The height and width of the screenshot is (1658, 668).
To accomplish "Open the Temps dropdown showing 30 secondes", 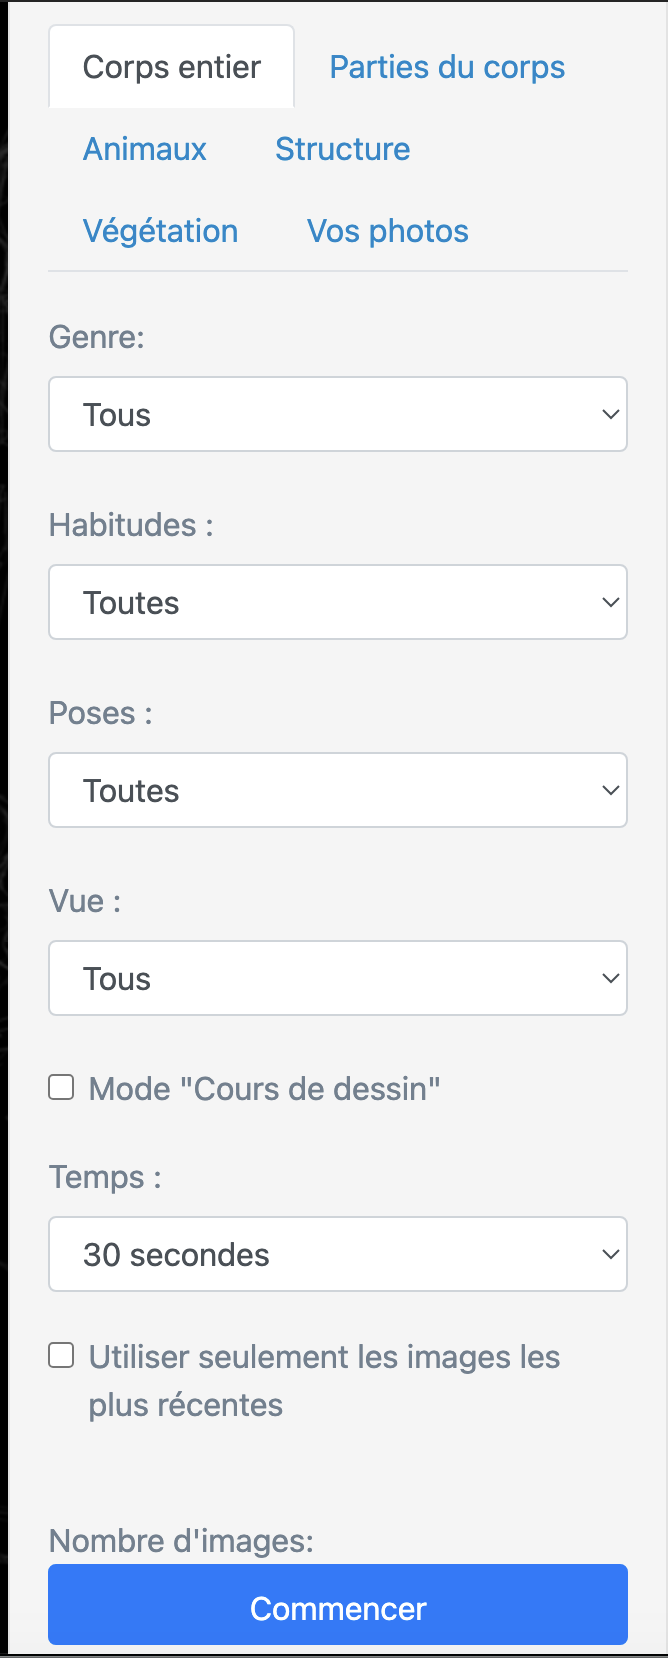I will click(x=338, y=1254).
